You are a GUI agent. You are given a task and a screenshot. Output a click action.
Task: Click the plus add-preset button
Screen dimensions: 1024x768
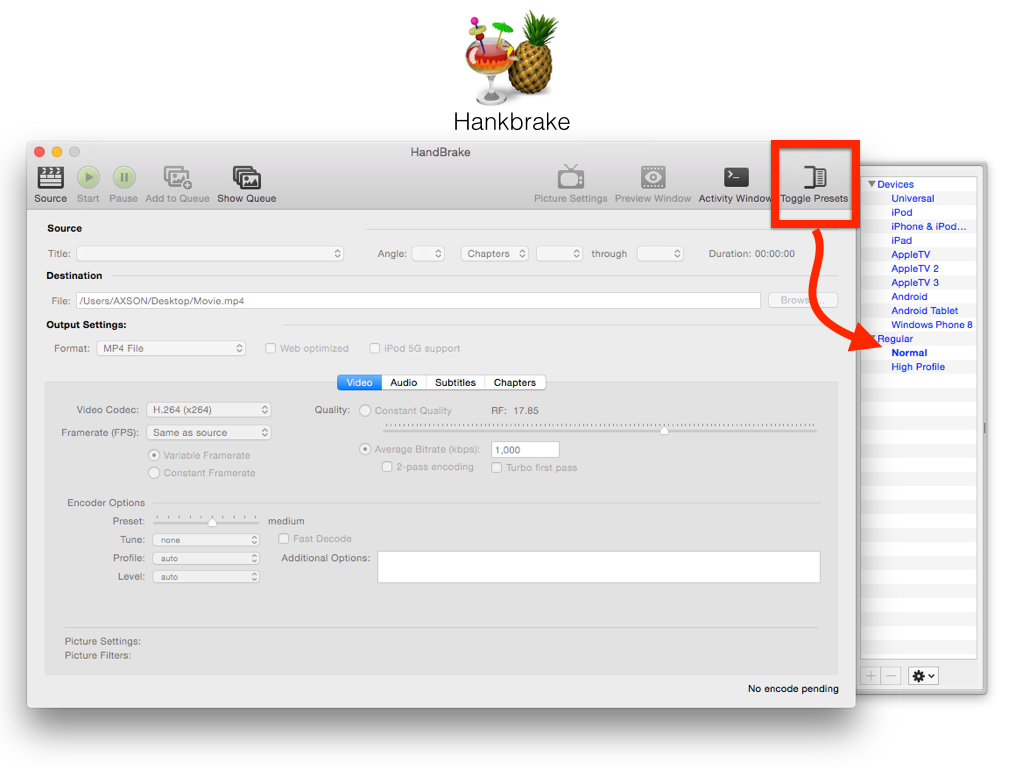(871, 676)
